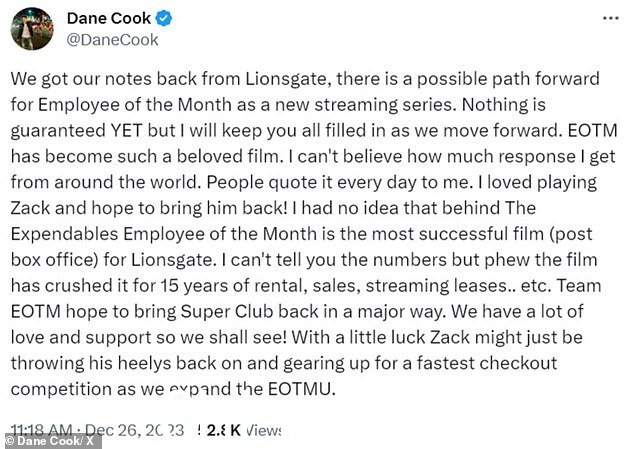Click the phrase 15 years in the post
Screen dimensions: 634x449
coord(196,286)
